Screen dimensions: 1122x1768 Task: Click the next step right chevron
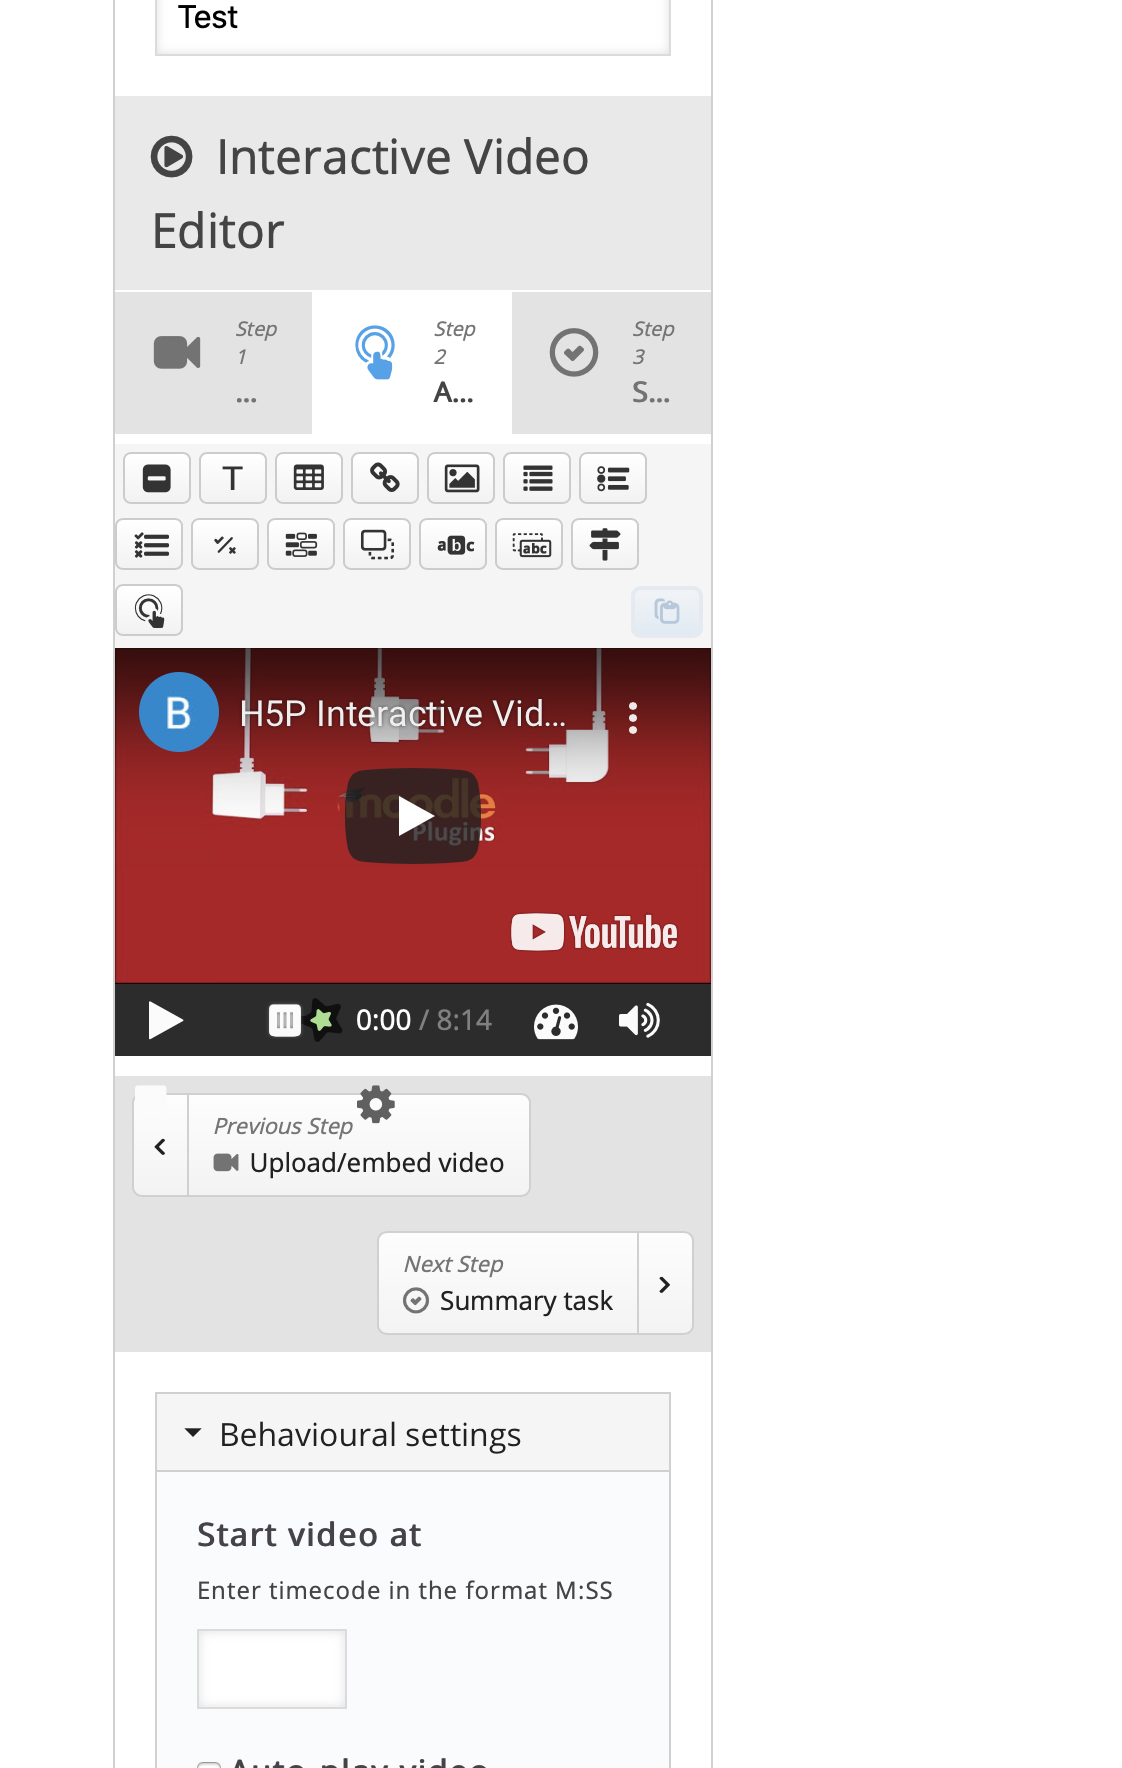point(665,1284)
